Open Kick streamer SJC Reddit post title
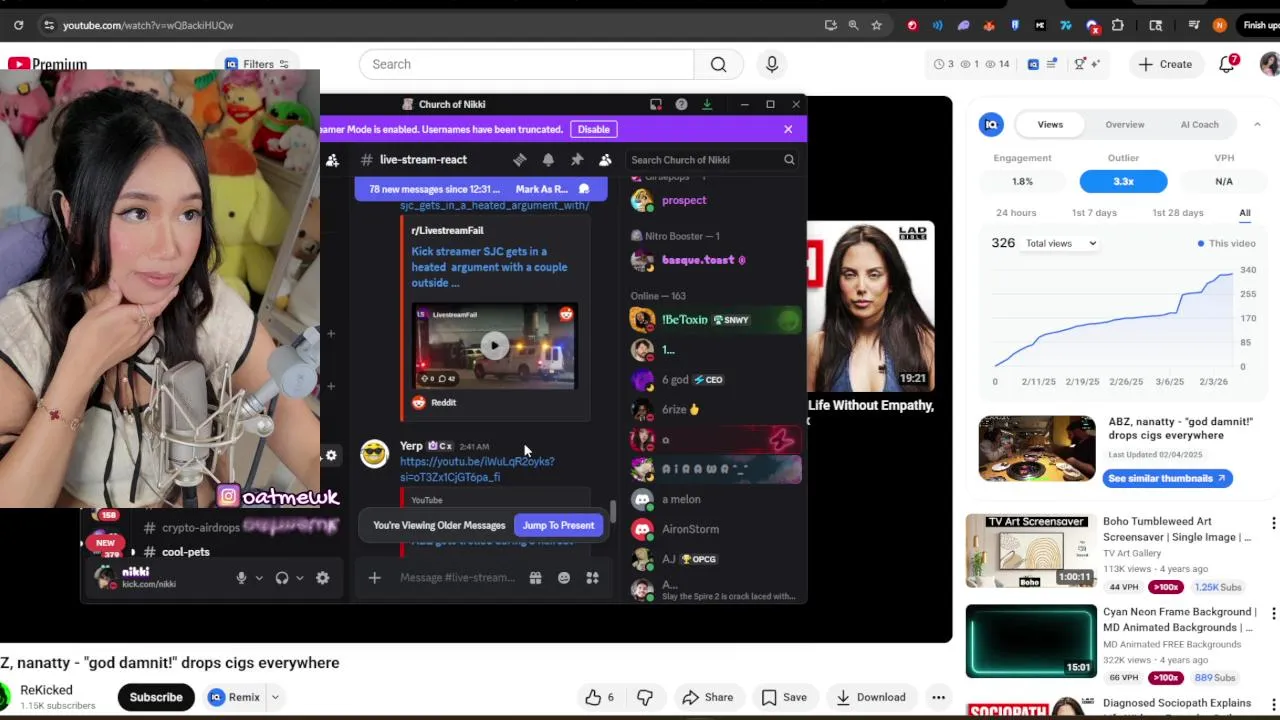 (x=489, y=267)
